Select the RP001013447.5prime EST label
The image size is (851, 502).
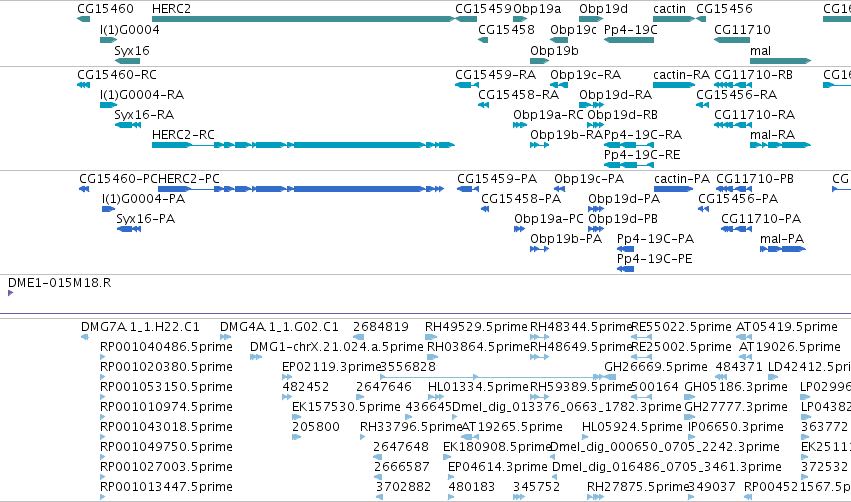click(166, 486)
